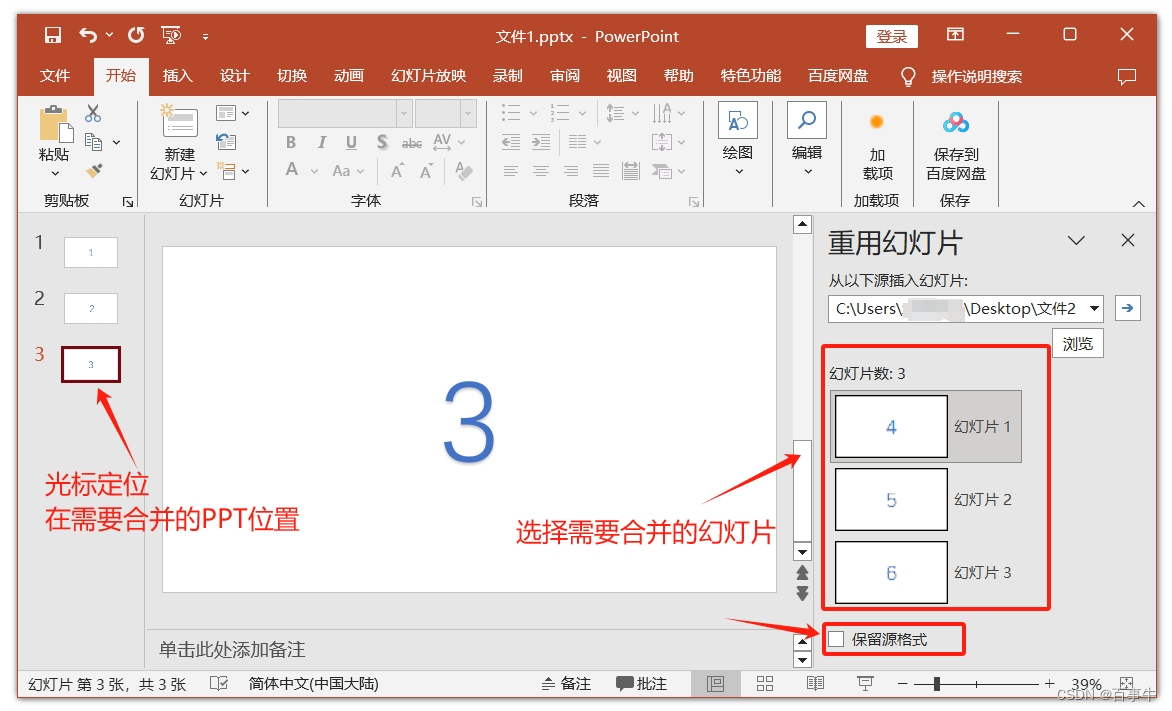The width and height of the screenshot is (1172, 711).
Task: Fit slide to current window
Action: click(1126, 683)
